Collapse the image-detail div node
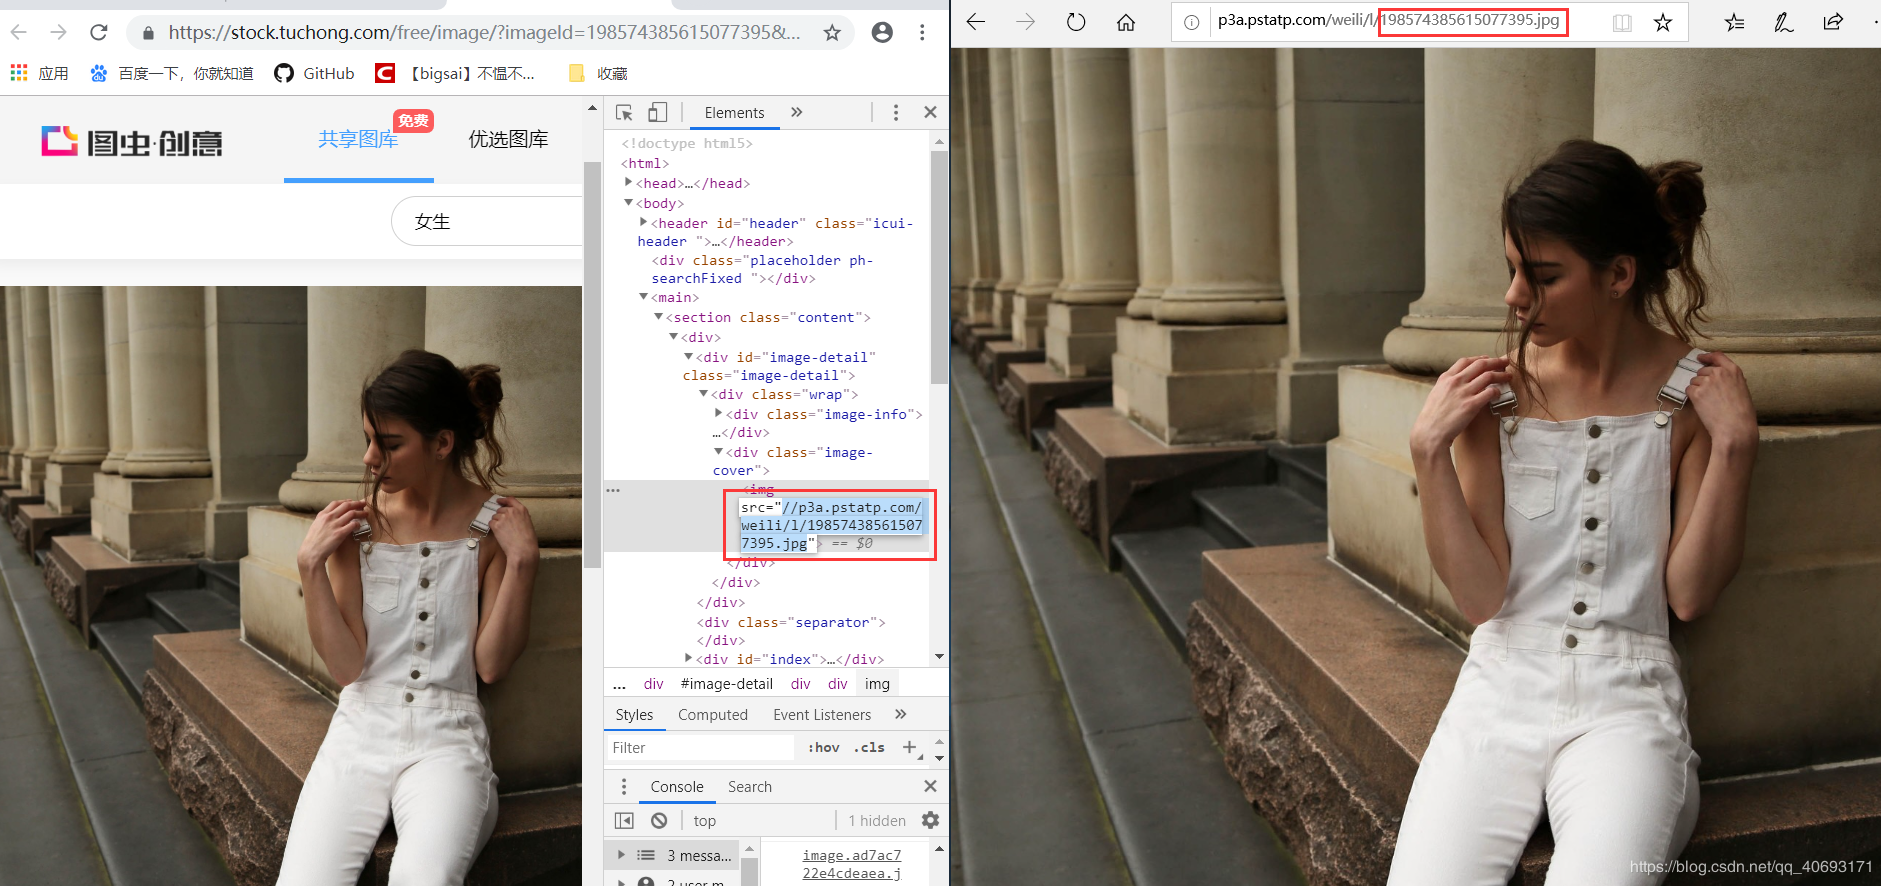 pos(689,356)
